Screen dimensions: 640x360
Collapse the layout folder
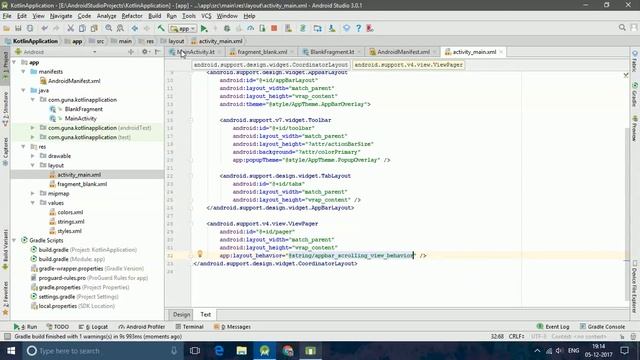click(x=33, y=165)
